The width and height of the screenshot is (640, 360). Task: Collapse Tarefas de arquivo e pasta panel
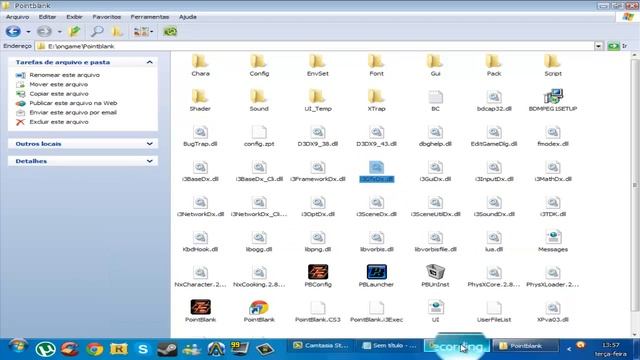pyautogui.click(x=149, y=62)
